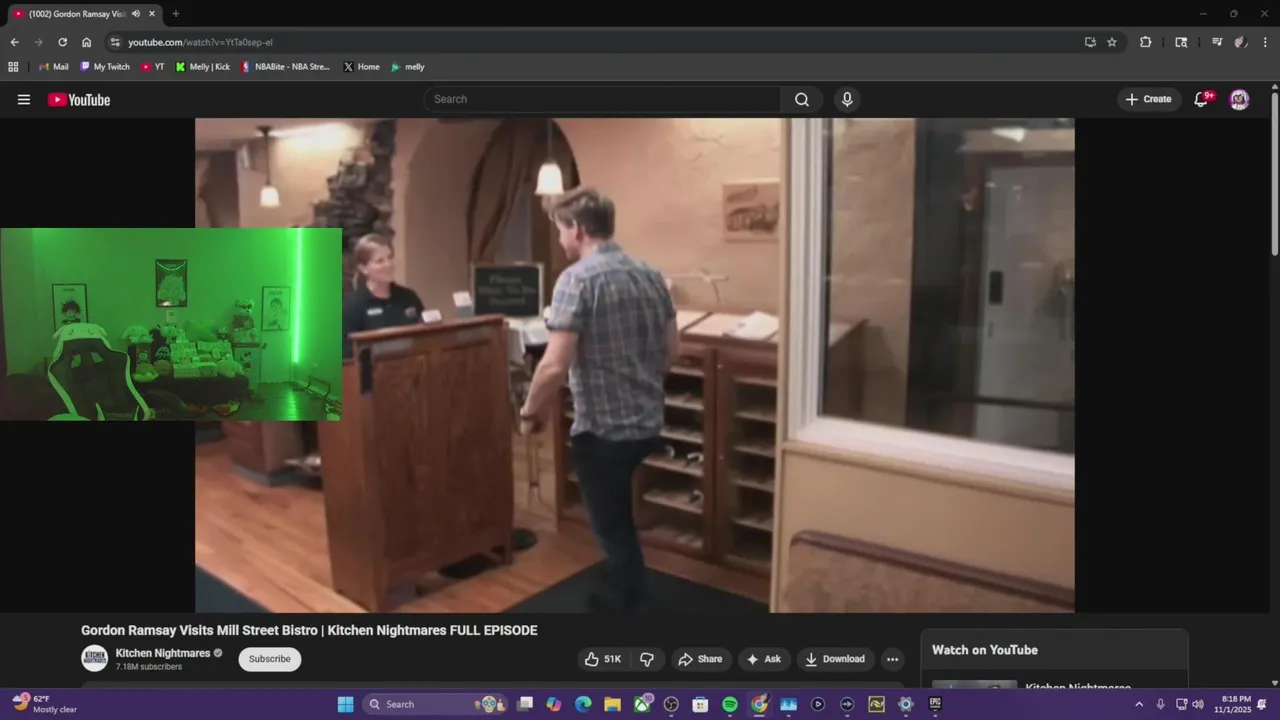Open File Explorer from the taskbar

tap(612, 704)
